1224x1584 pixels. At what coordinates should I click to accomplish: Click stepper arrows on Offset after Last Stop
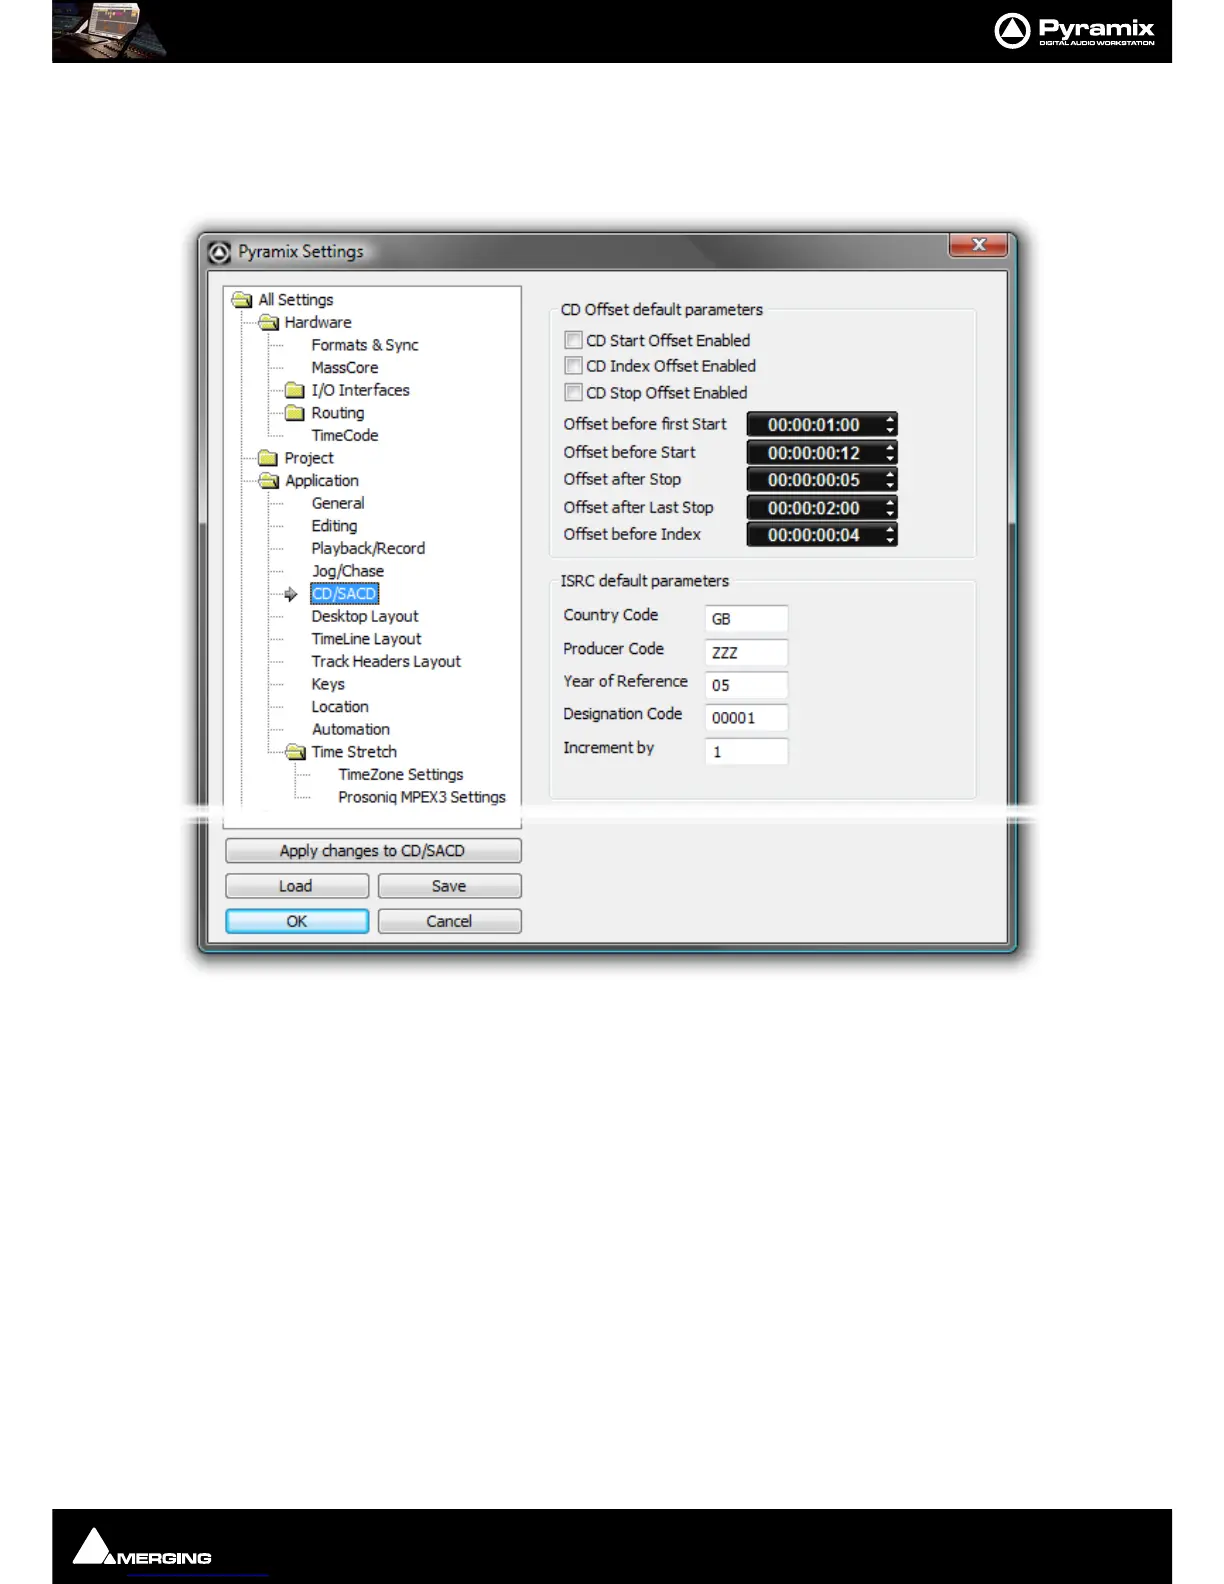[890, 508]
